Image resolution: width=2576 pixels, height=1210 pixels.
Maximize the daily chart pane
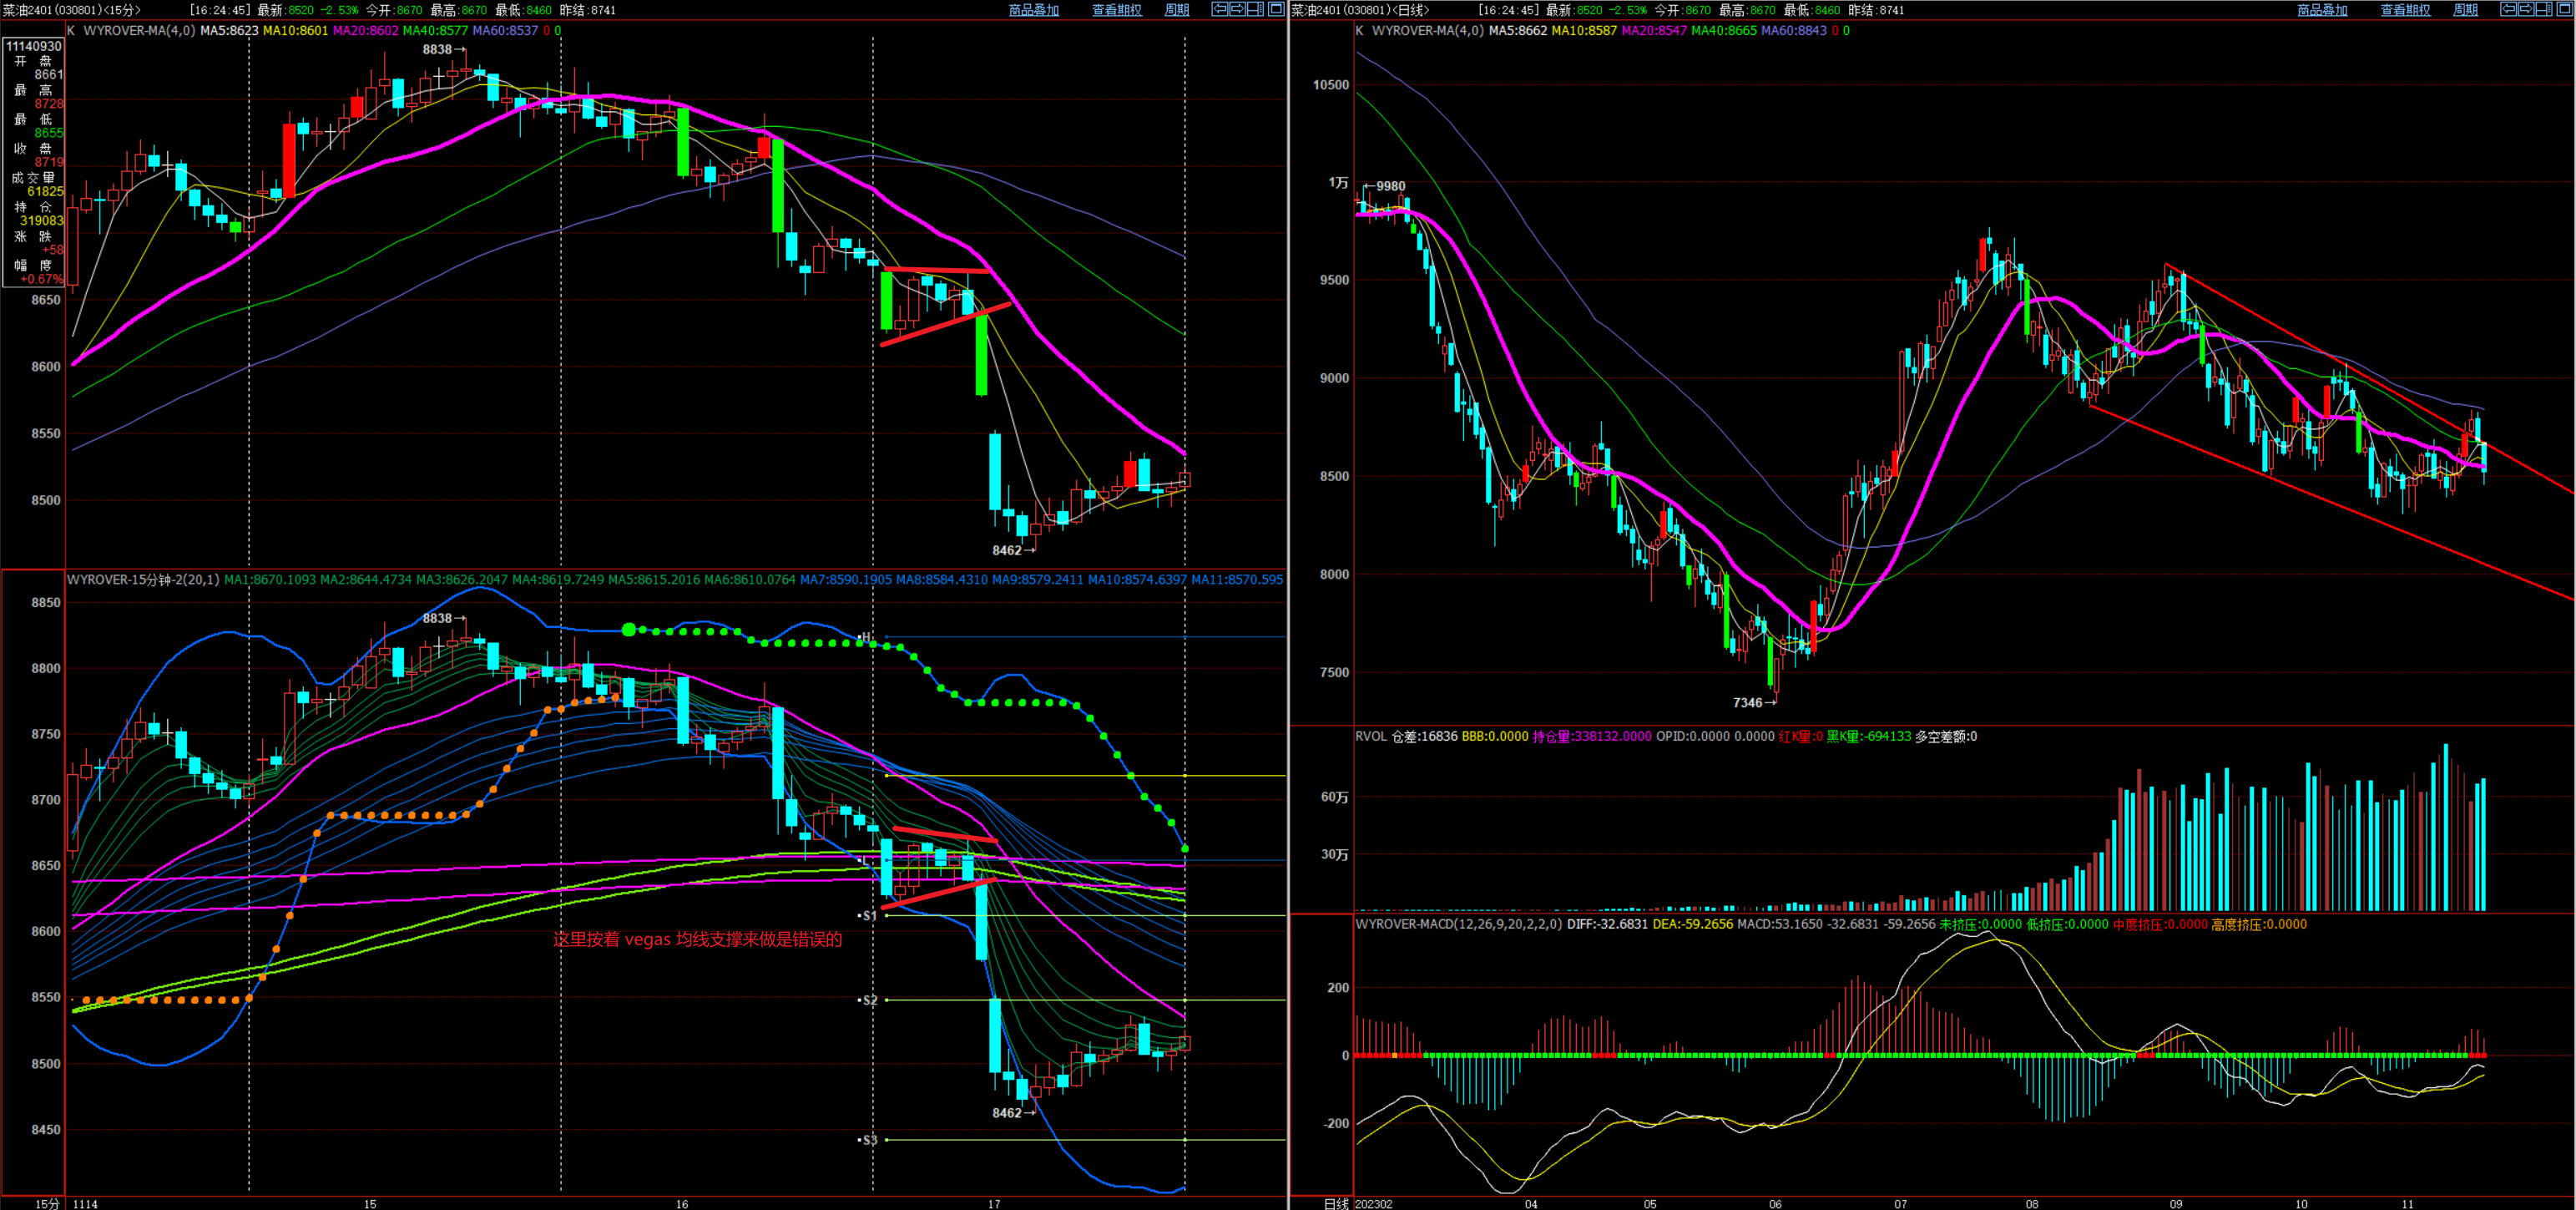point(2564,9)
